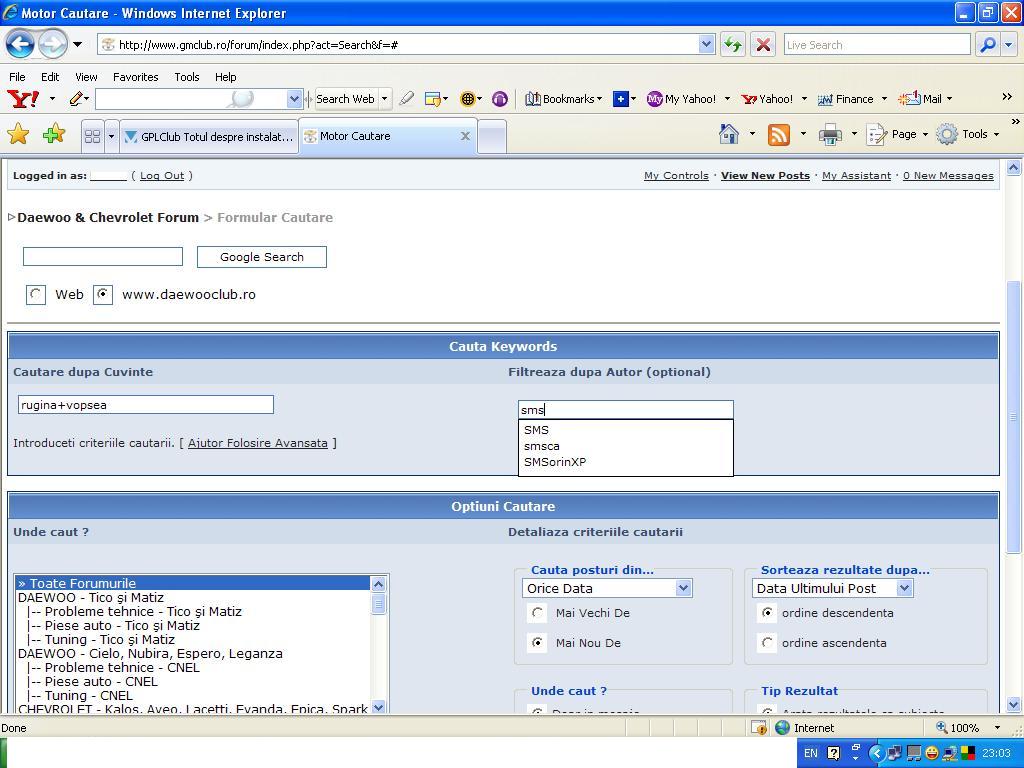The image size is (1024, 768).
Task: Click the Home page icon
Action: click(x=729, y=134)
